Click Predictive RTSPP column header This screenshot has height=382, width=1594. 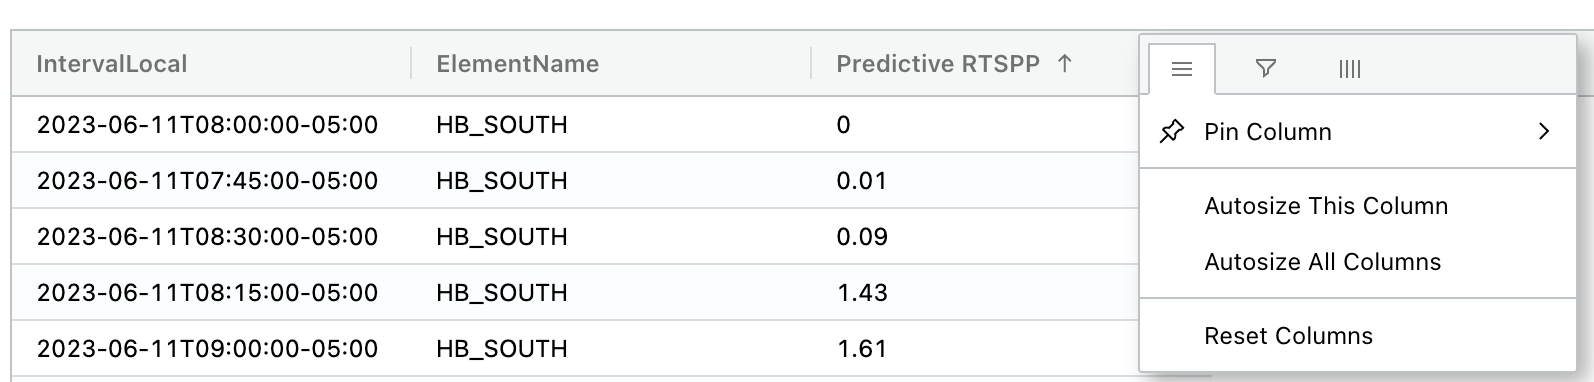pyautogui.click(x=938, y=64)
